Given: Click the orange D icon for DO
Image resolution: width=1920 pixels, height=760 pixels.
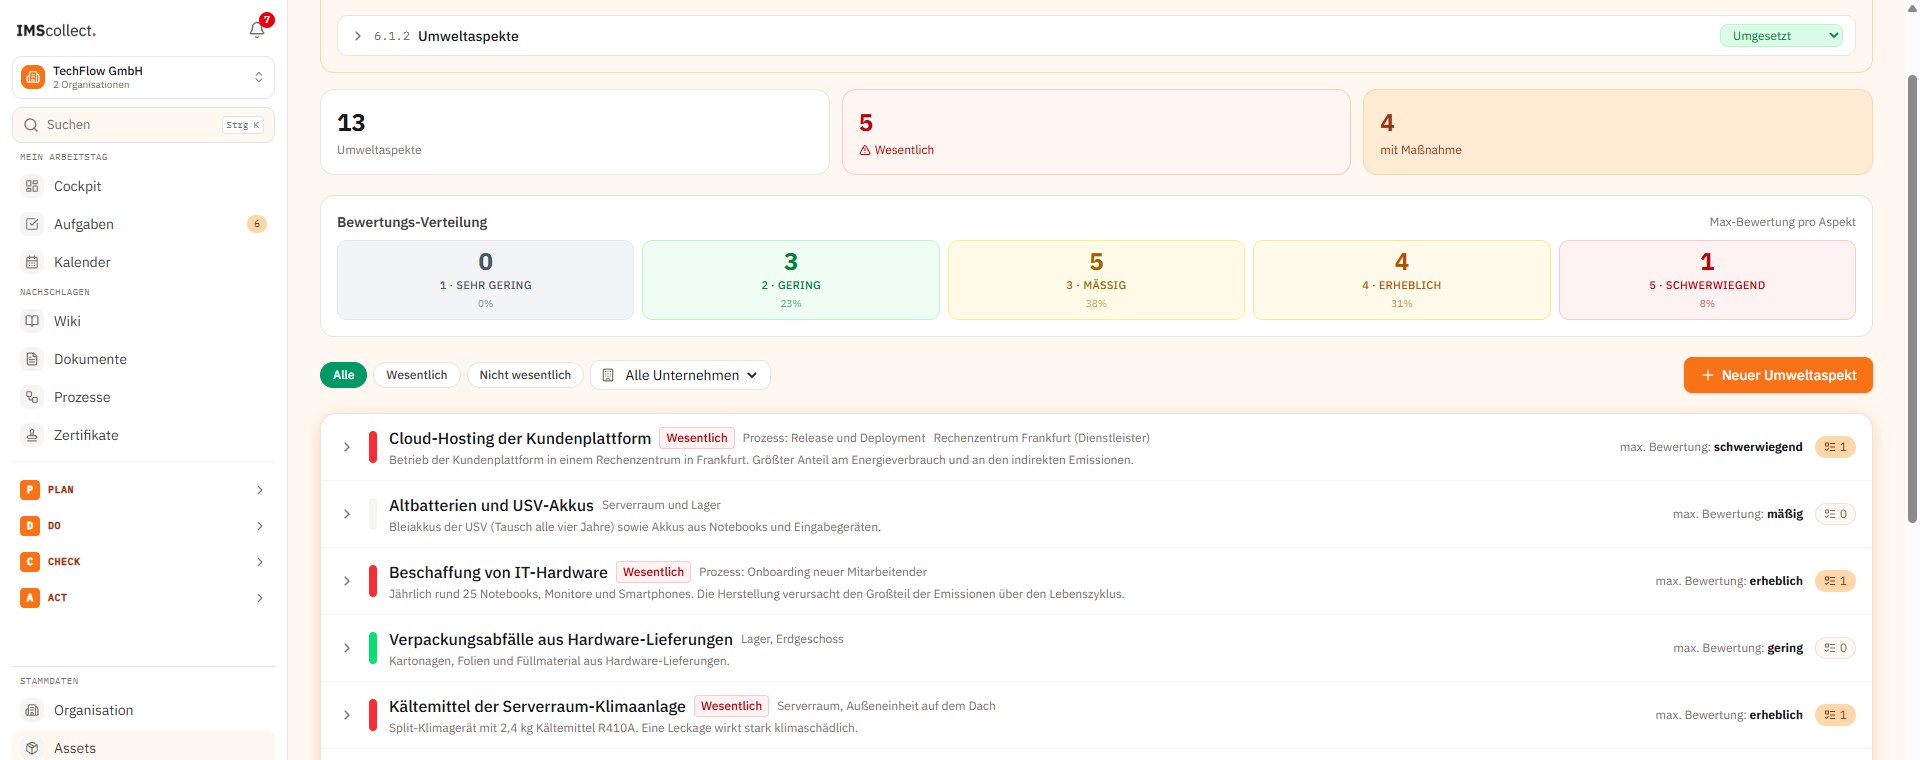Looking at the screenshot, I should (x=30, y=526).
